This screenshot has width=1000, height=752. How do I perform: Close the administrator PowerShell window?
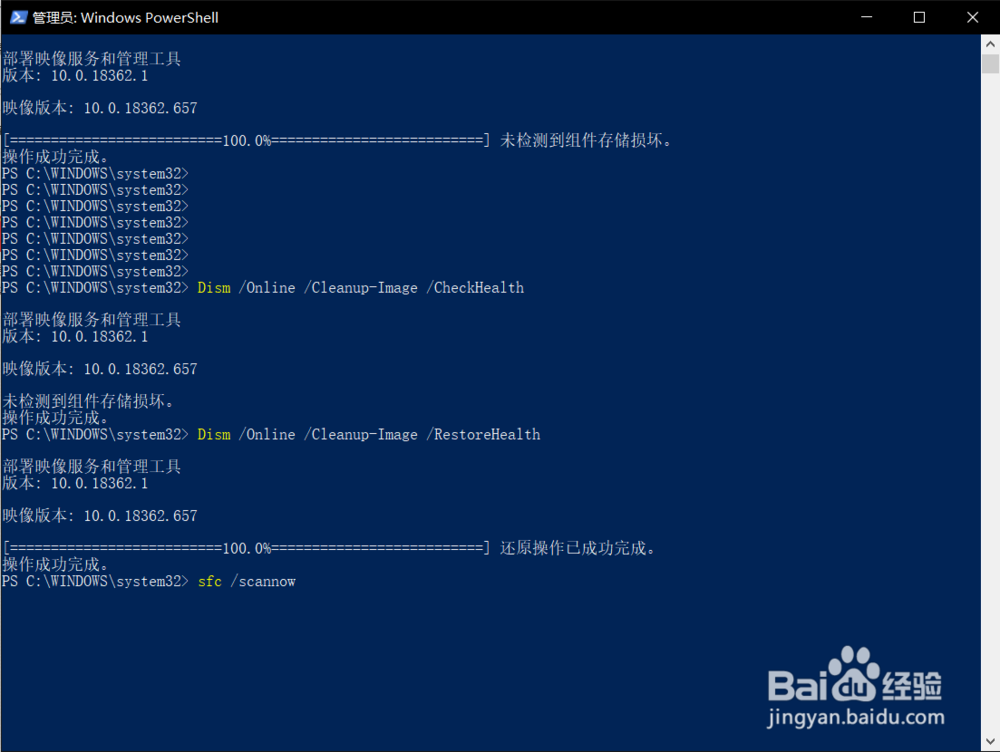click(x=972, y=17)
